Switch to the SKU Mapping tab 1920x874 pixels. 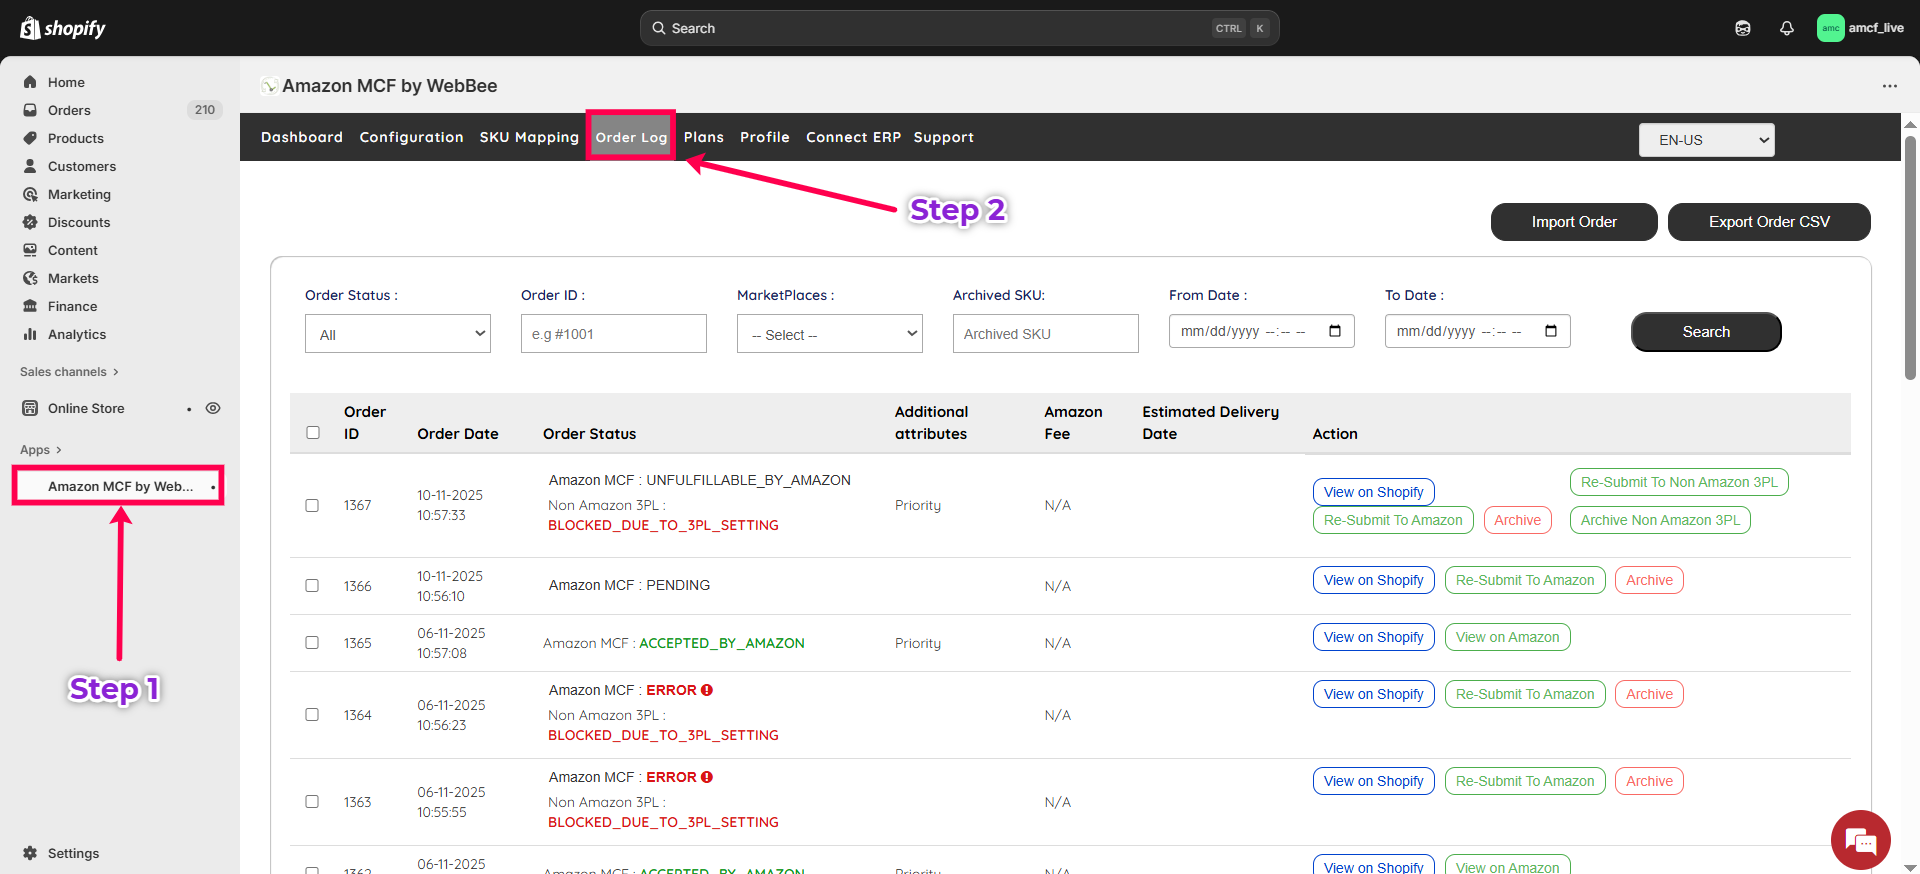click(529, 137)
